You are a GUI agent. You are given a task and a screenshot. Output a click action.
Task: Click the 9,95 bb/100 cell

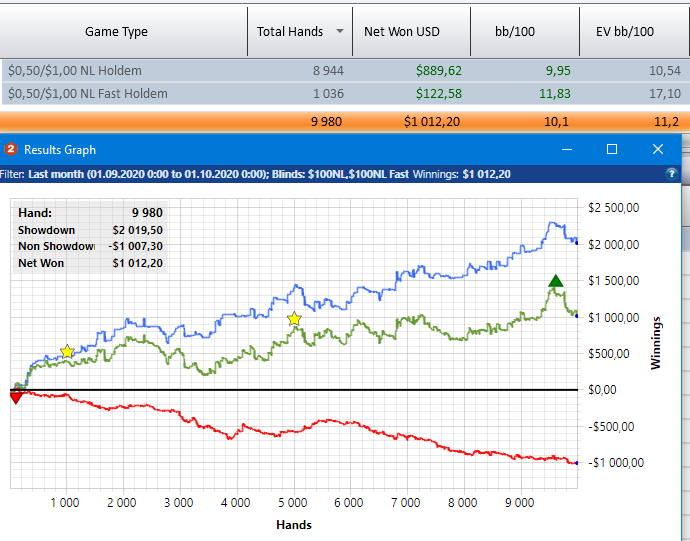(558, 70)
